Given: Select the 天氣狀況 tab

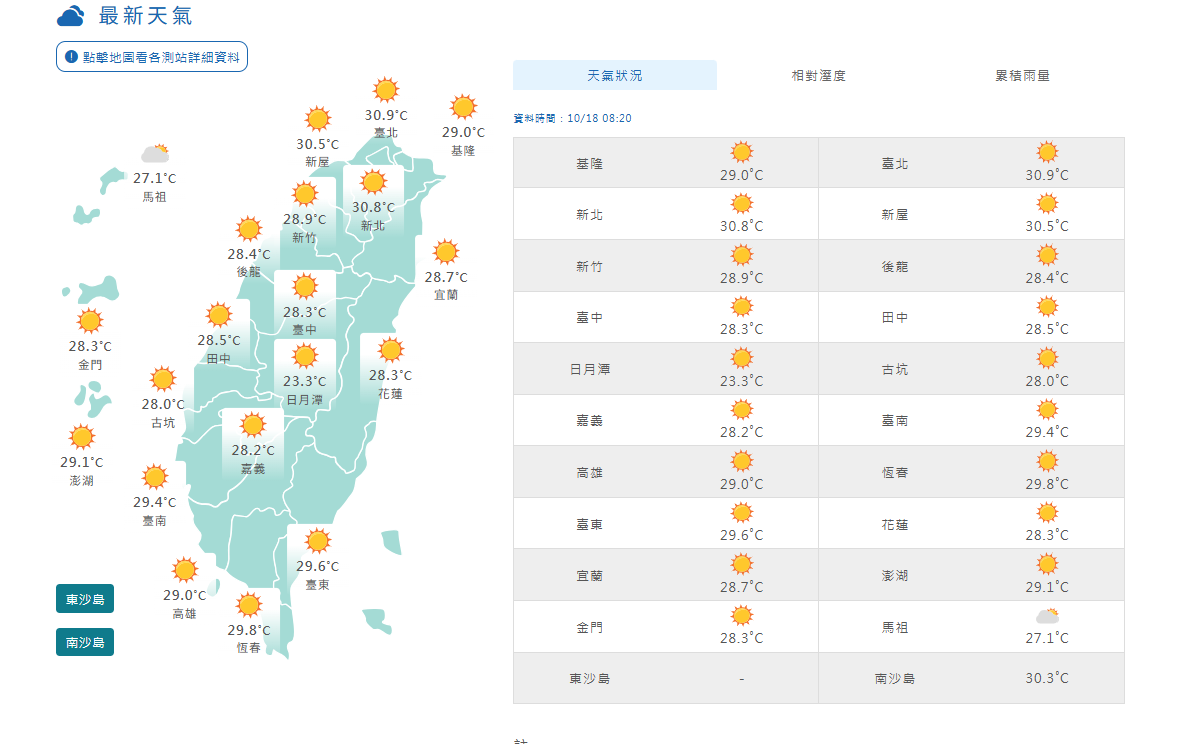Looking at the screenshot, I should pos(615,75).
